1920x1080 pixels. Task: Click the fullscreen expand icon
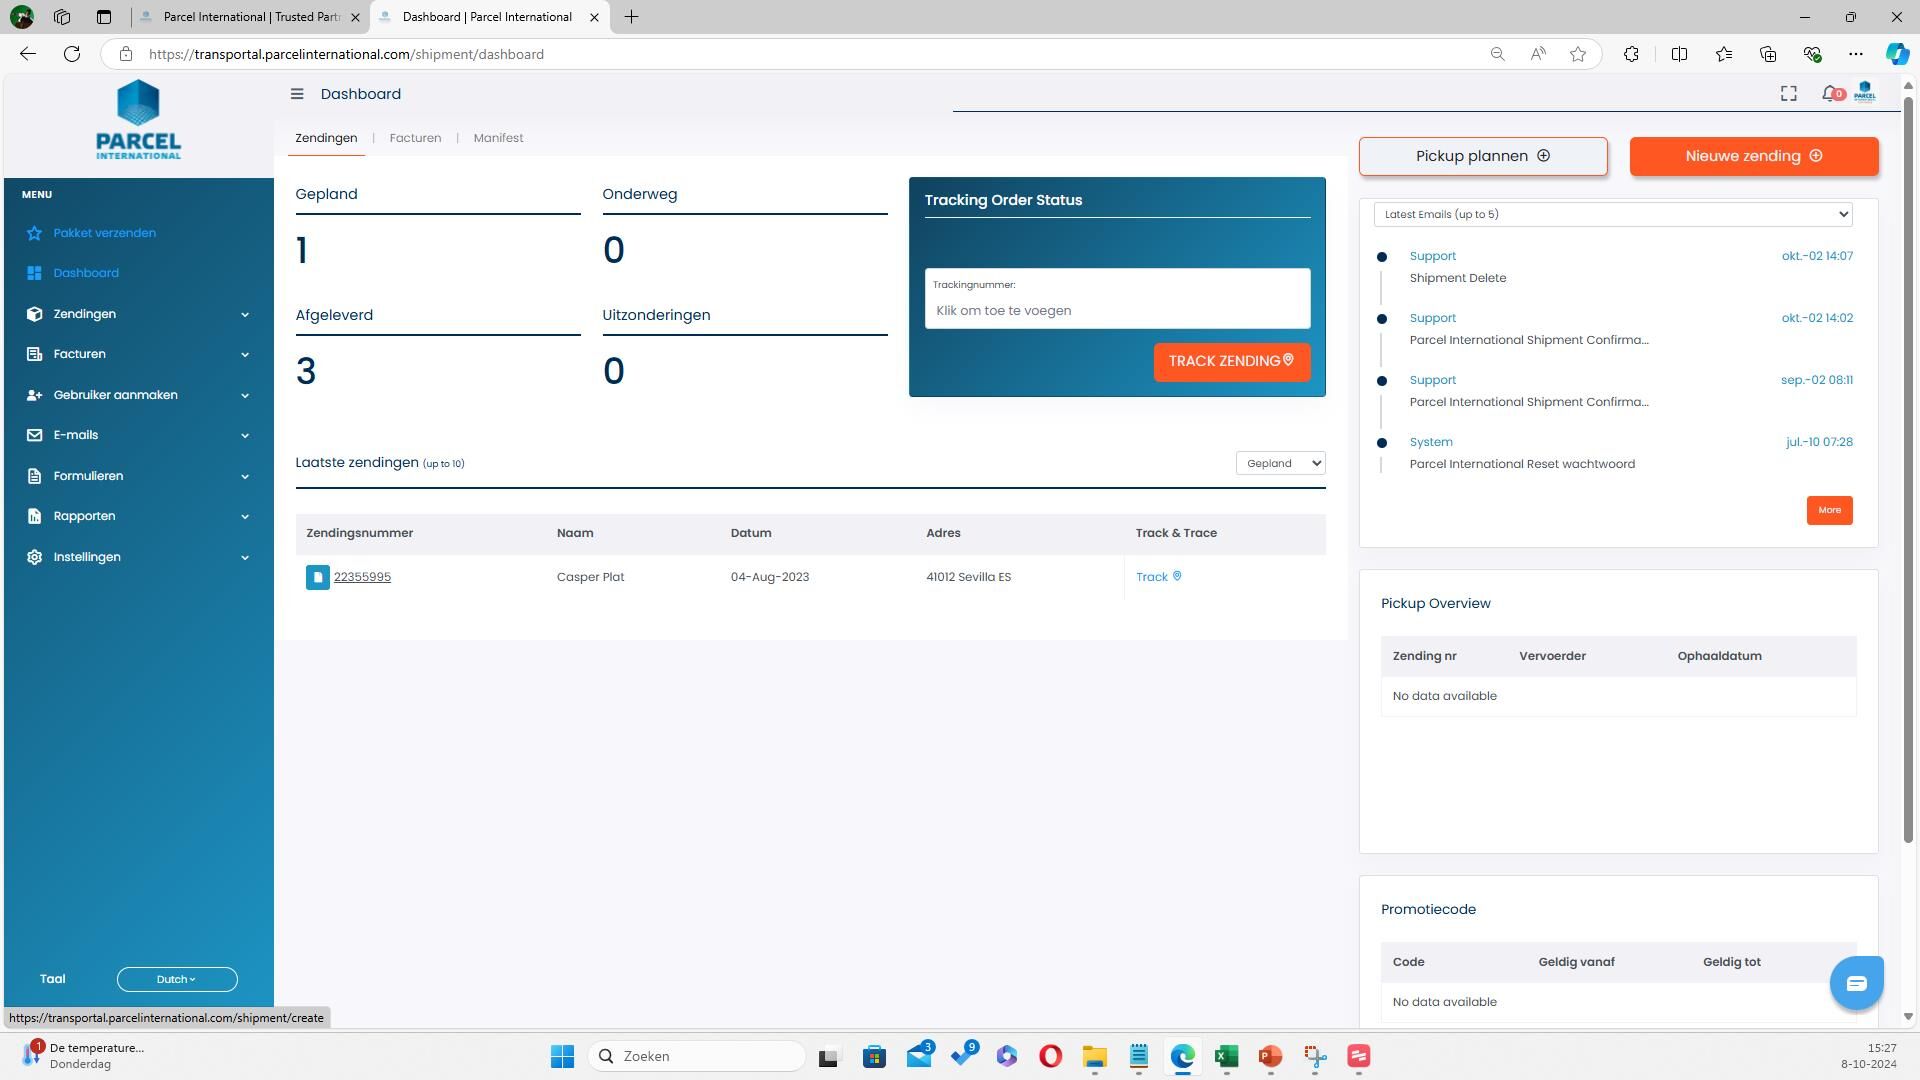pyautogui.click(x=1788, y=94)
